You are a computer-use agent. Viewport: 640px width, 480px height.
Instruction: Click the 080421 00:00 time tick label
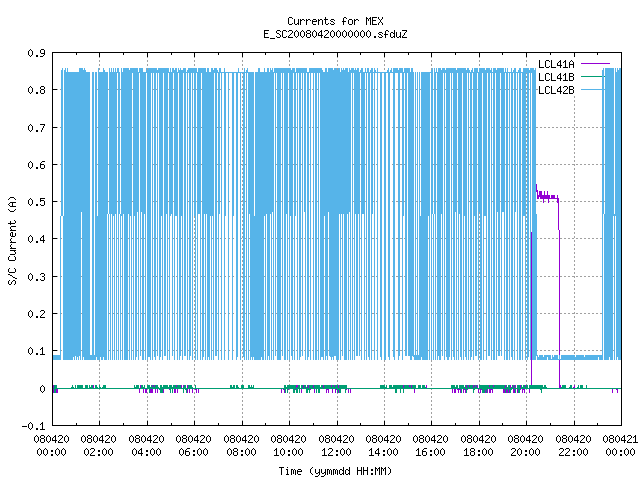(620, 446)
